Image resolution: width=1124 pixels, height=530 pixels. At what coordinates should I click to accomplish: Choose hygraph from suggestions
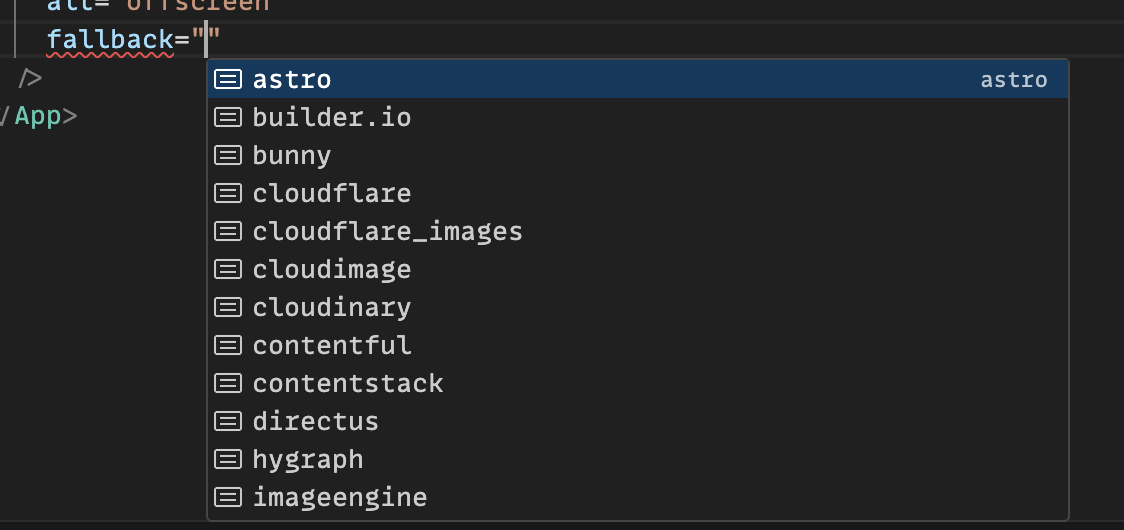point(308,460)
